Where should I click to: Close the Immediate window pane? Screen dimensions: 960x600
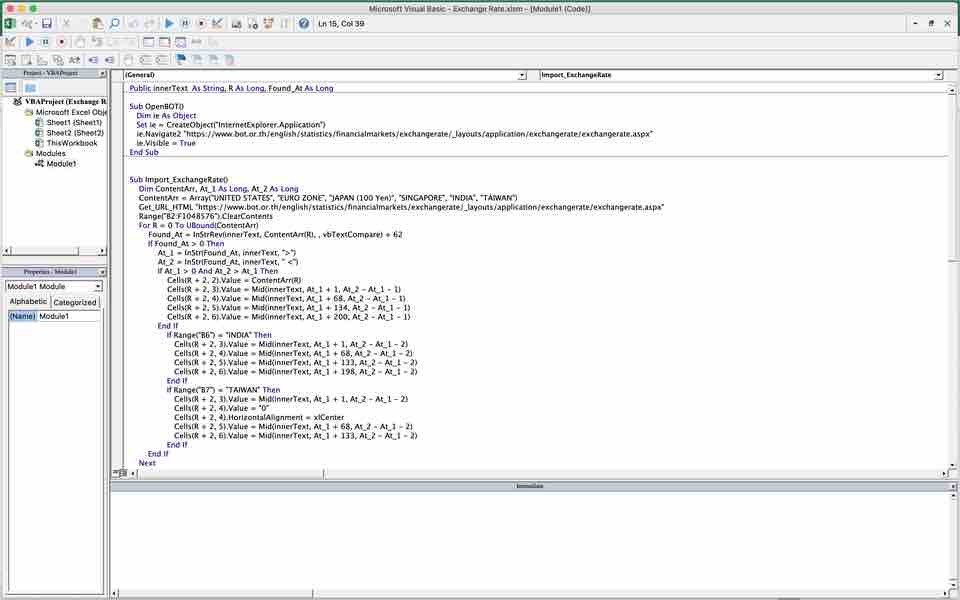953,486
